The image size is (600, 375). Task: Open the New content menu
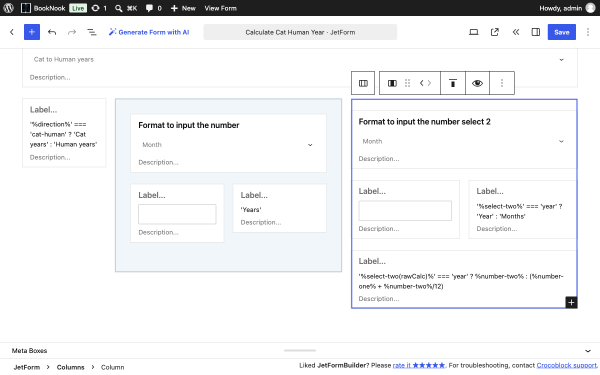[x=183, y=8]
